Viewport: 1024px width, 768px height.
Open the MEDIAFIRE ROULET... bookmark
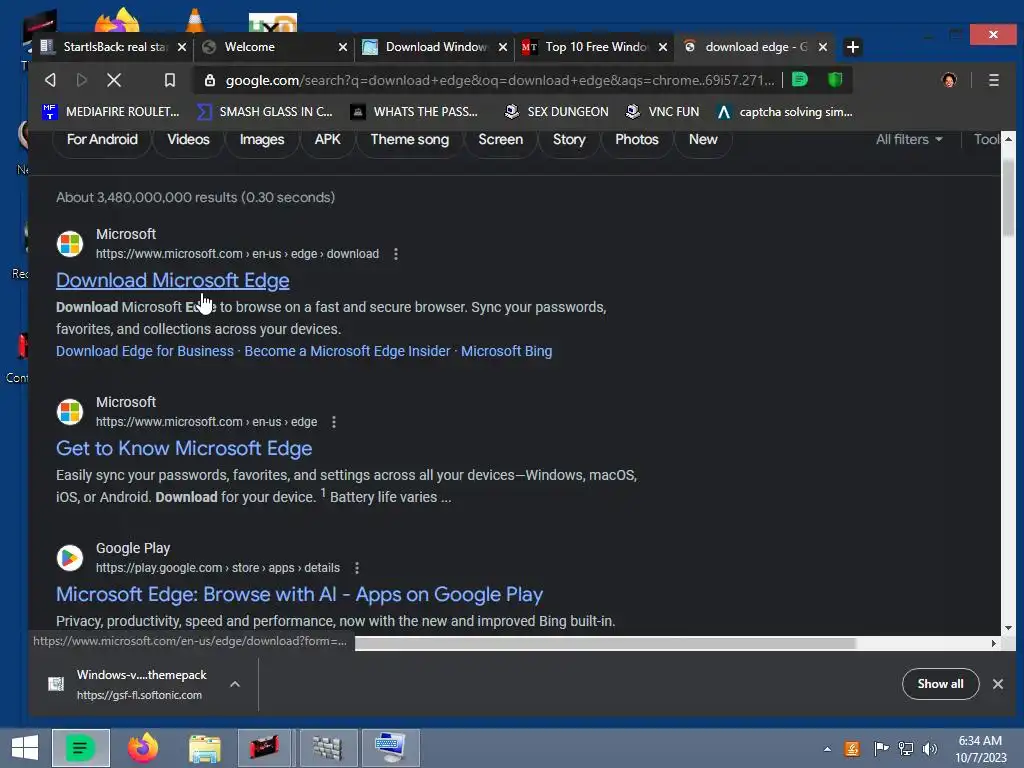pyautogui.click(x=110, y=112)
